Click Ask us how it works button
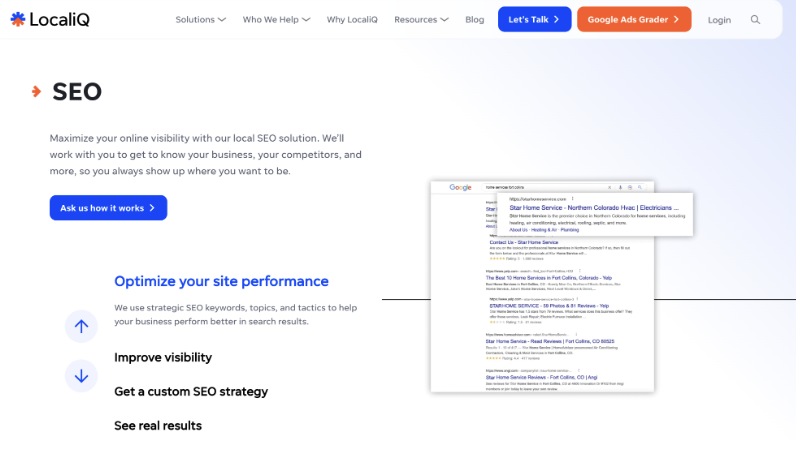Viewport: 796px width, 460px height. click(108, 208)
